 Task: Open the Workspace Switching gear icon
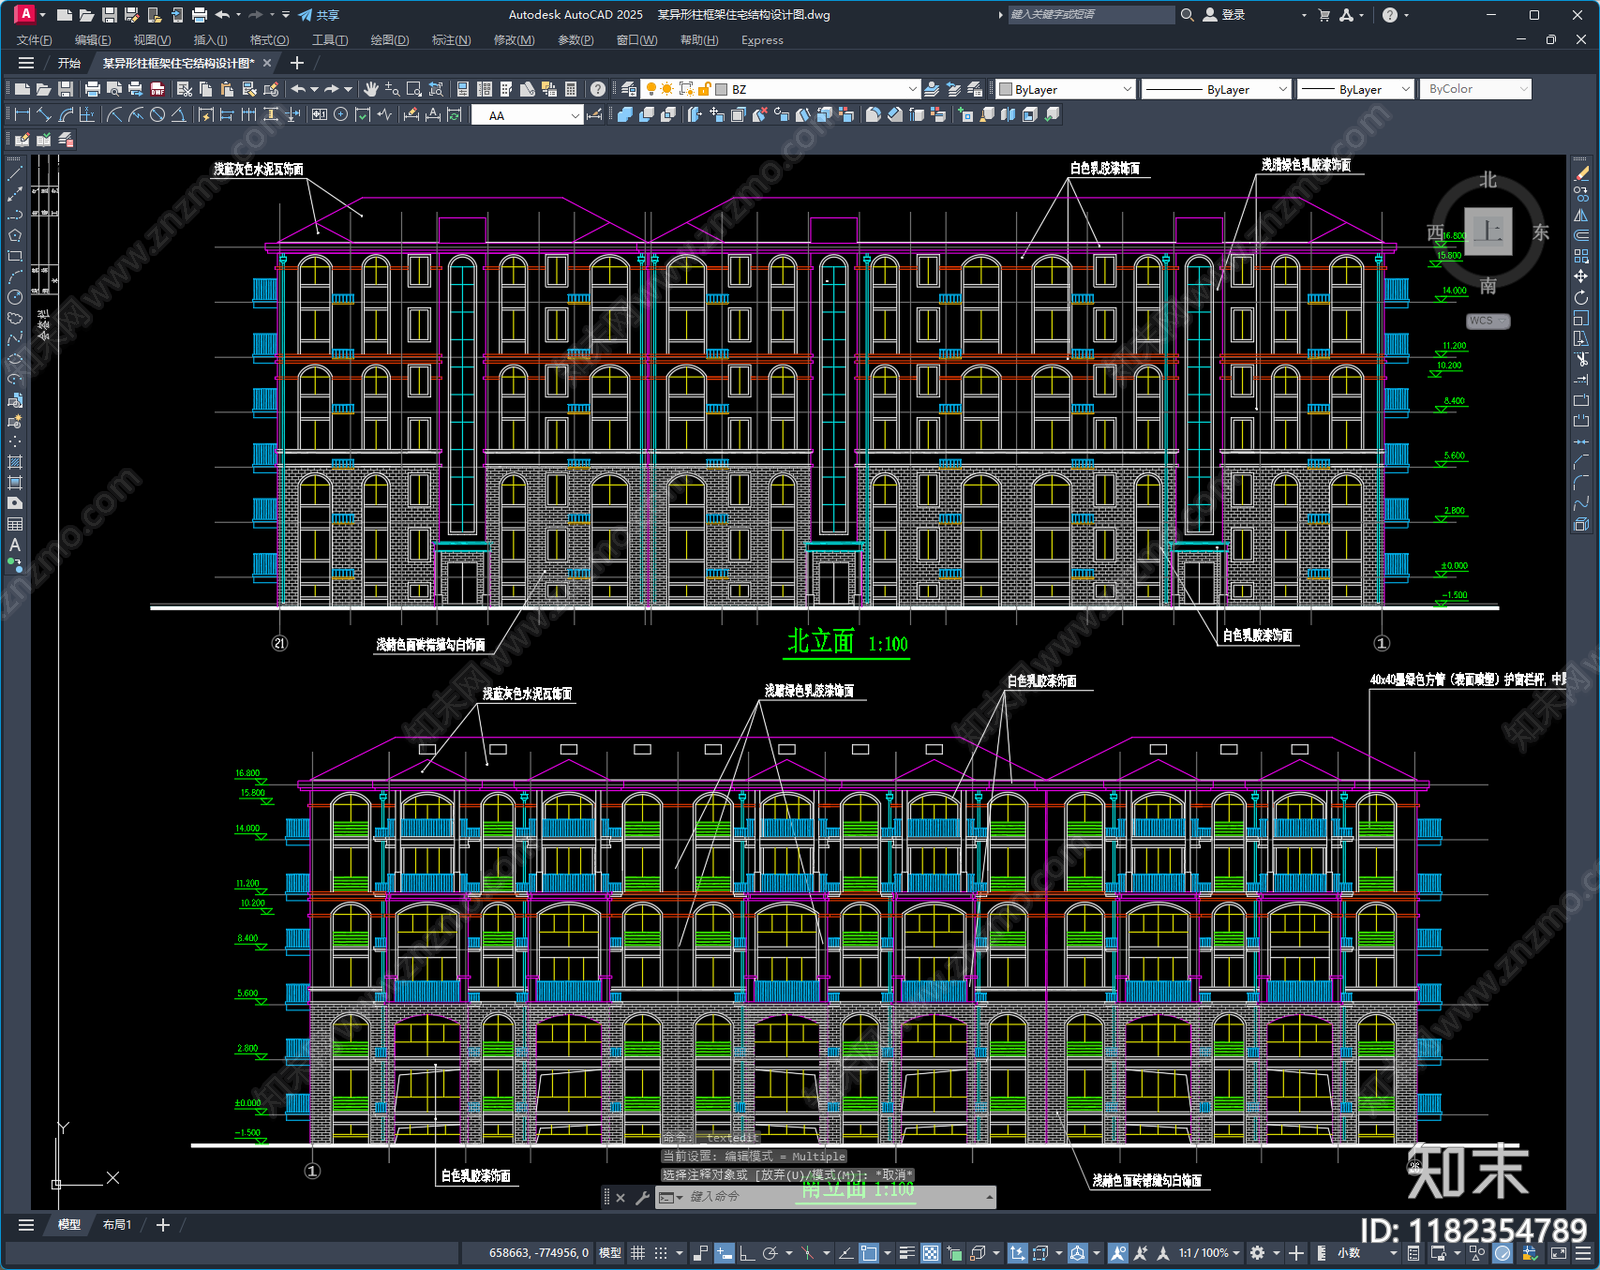click(x=1258, y=1253)
